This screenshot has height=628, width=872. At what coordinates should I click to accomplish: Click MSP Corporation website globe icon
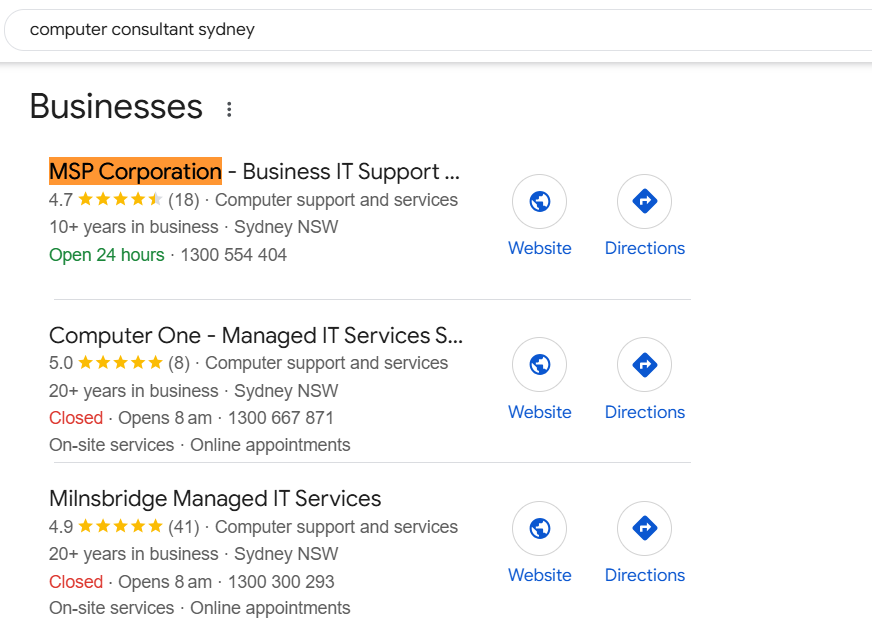point(540,202)
